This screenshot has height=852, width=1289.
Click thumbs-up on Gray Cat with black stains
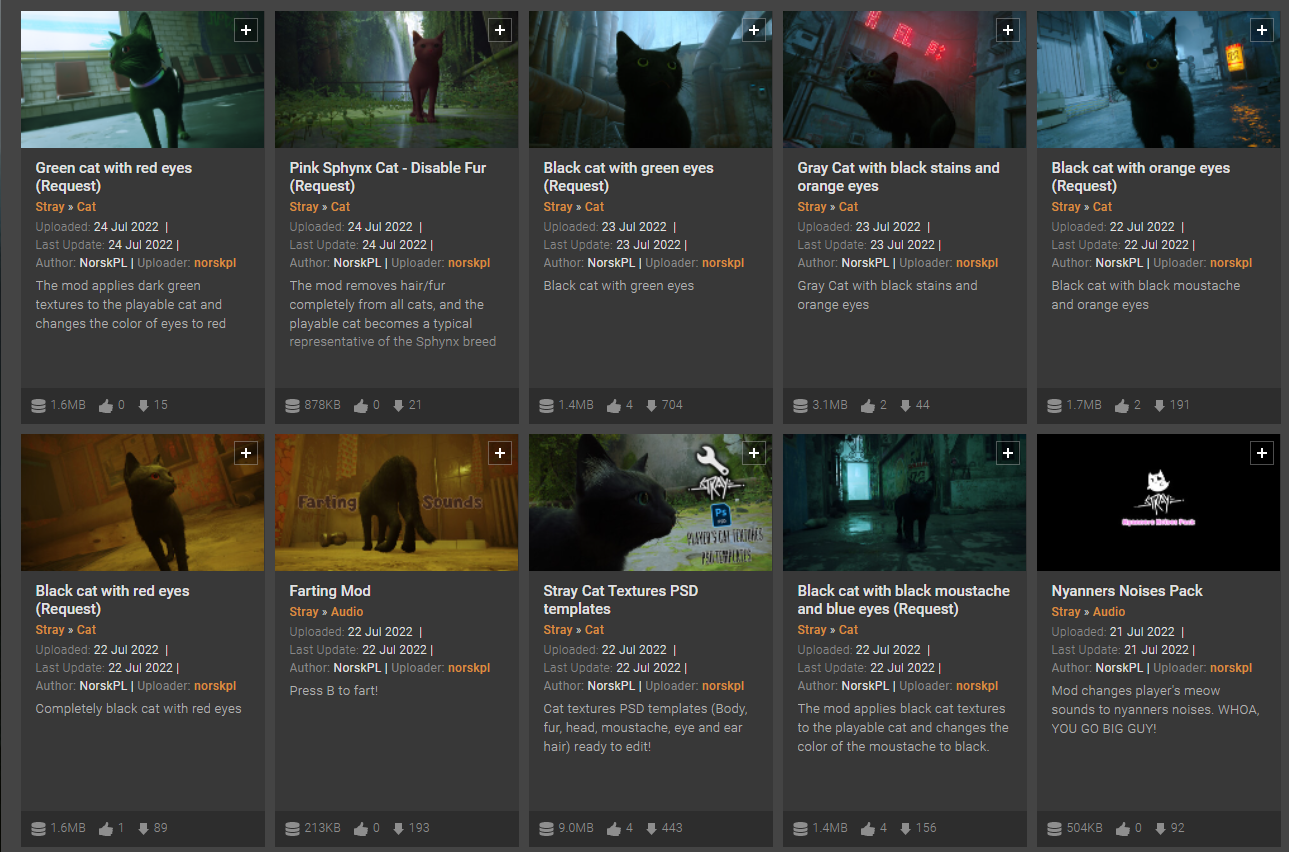point(868,406)
